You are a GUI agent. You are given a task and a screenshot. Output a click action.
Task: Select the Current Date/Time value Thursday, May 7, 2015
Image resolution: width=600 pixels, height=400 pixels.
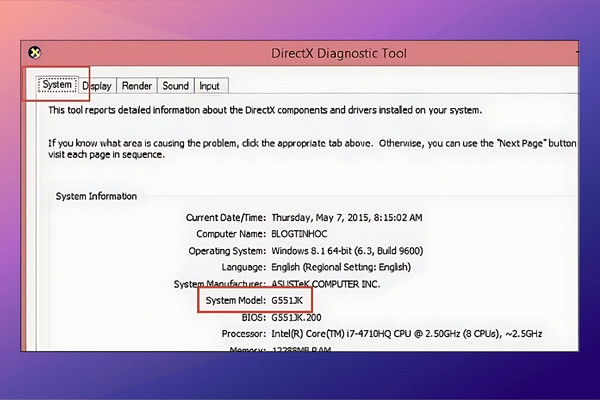pos(347,218)
